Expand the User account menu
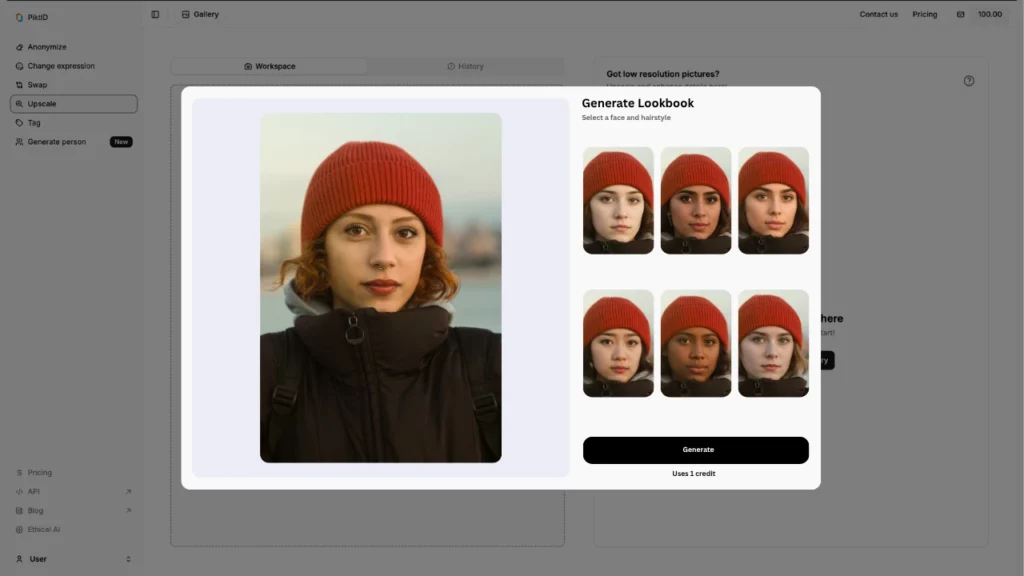The width and height of the screenshot is (1024, 576). tap(36, 559)
